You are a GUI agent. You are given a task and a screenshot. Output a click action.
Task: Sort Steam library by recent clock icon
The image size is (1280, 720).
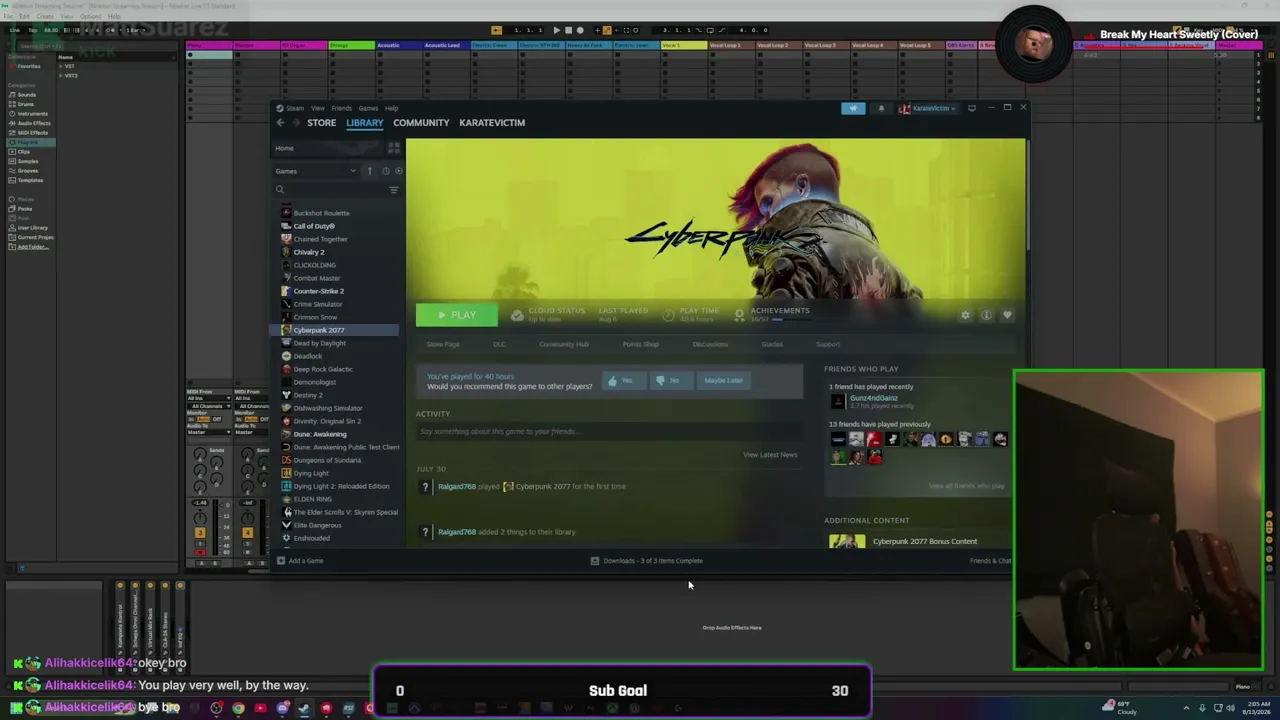click(x=386, y=171)
